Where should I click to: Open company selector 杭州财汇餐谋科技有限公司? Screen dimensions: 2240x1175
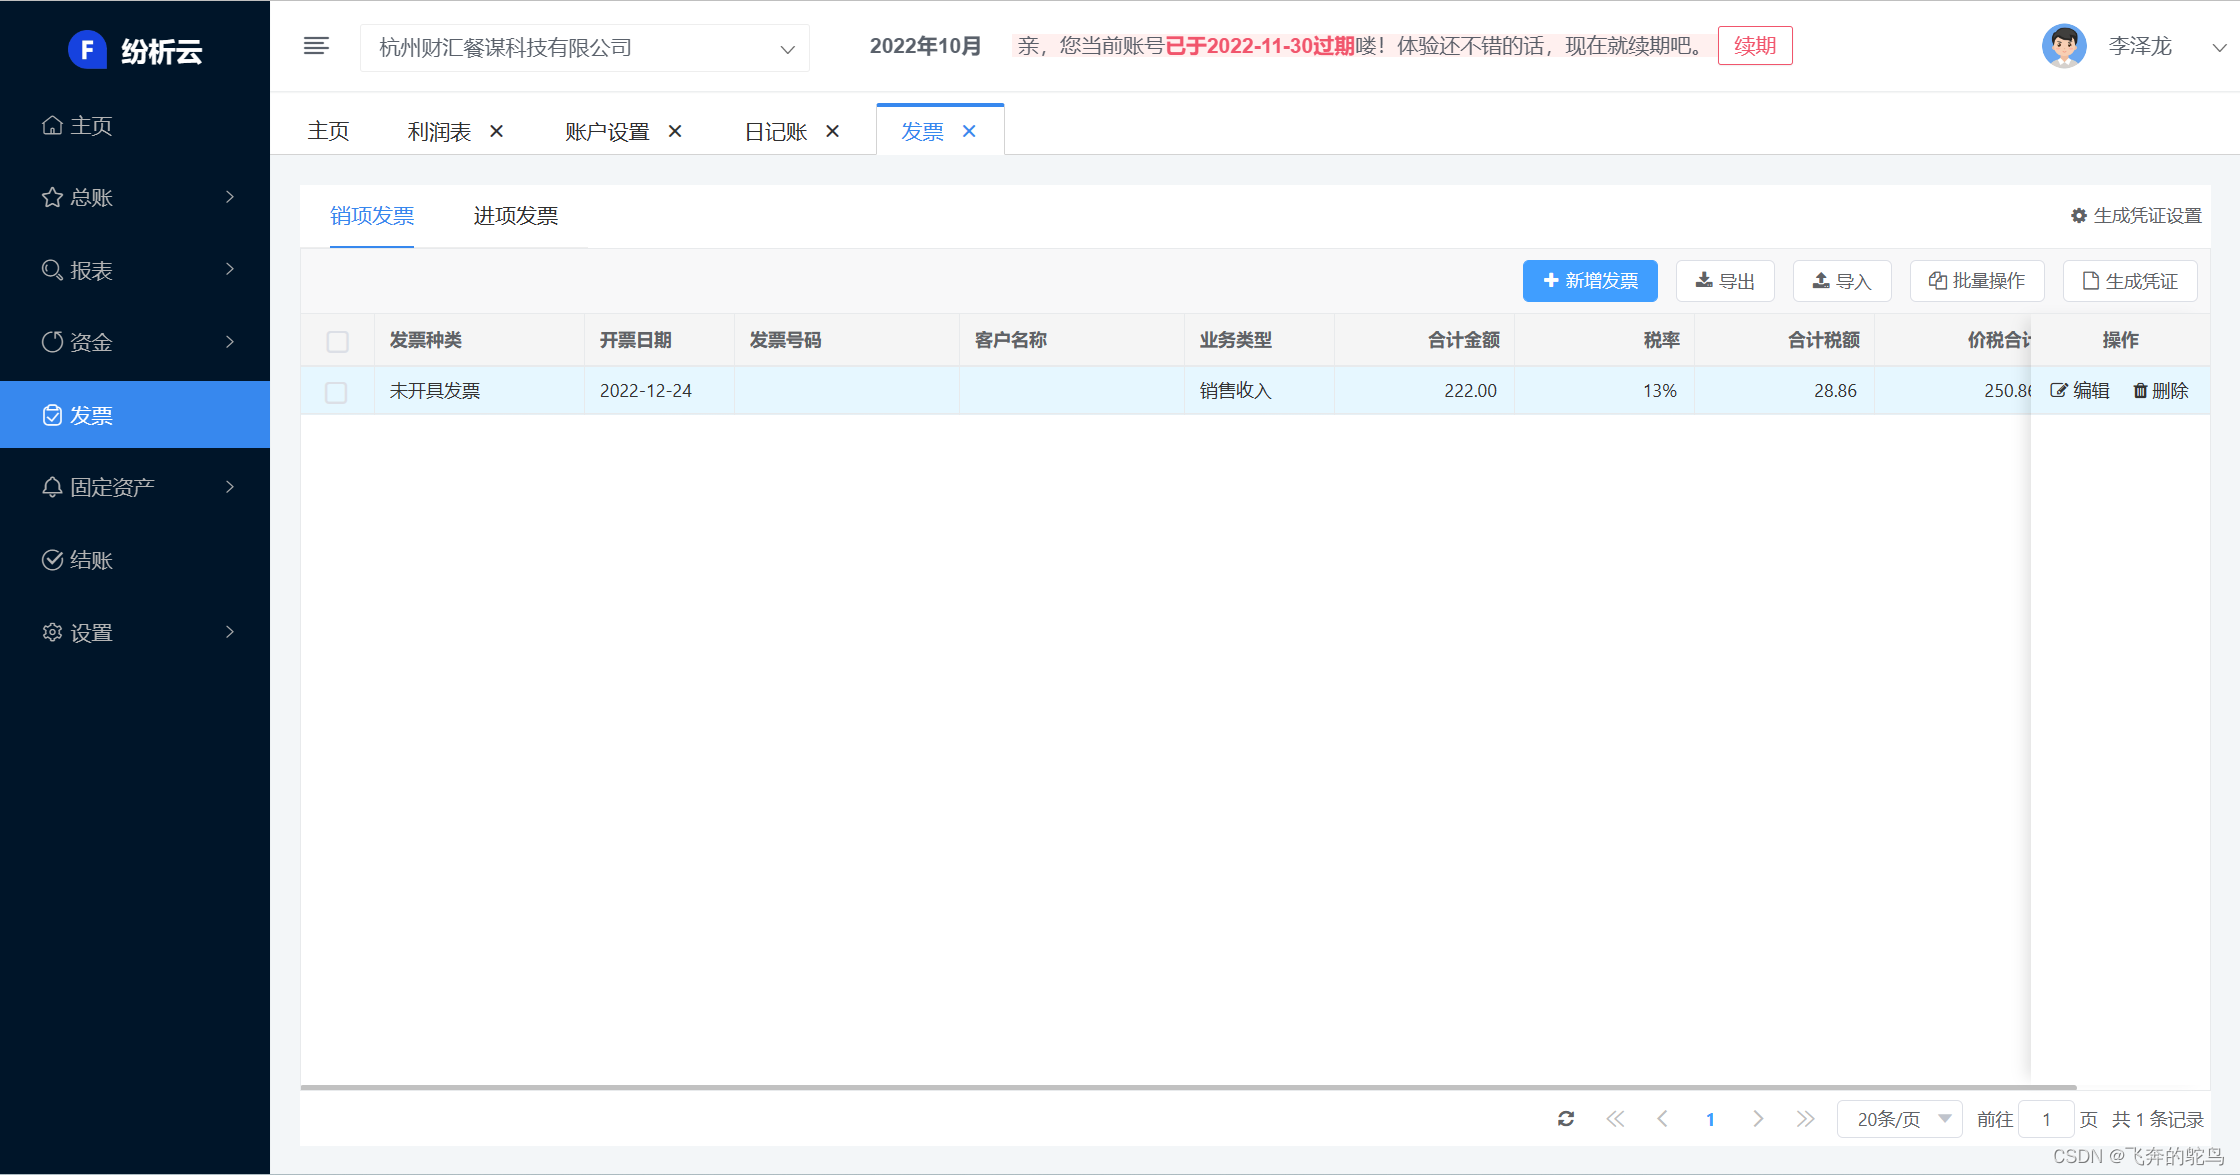[585, 48]
